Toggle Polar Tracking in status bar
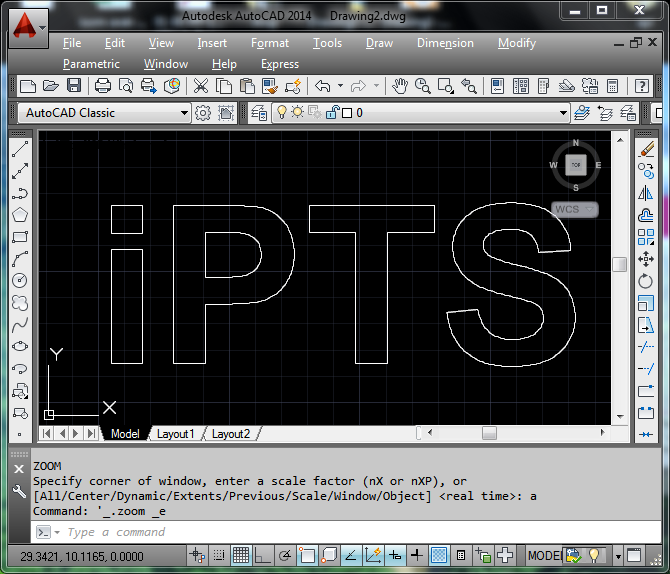The height and width of the screenshot is (574, 670). click(x=285, y=556)
